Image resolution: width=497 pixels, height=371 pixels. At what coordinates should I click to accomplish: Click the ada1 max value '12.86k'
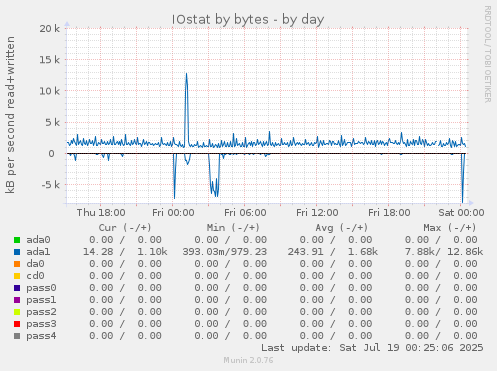point(465,252)
